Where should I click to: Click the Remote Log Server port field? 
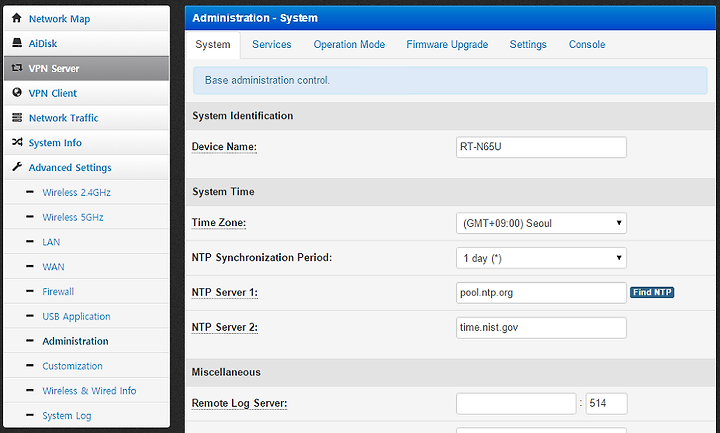(x=606, y=404)
